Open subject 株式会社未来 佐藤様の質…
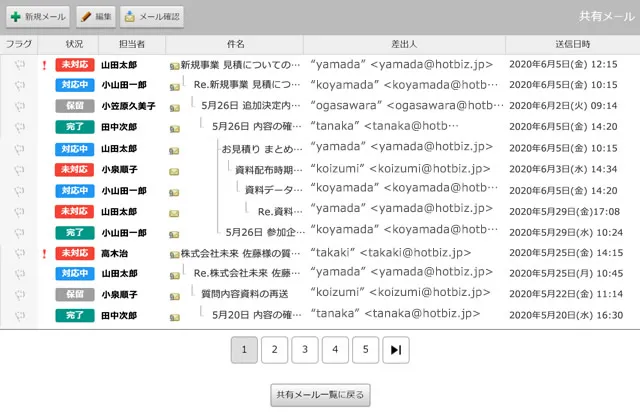640x419 pixels. 240,253
